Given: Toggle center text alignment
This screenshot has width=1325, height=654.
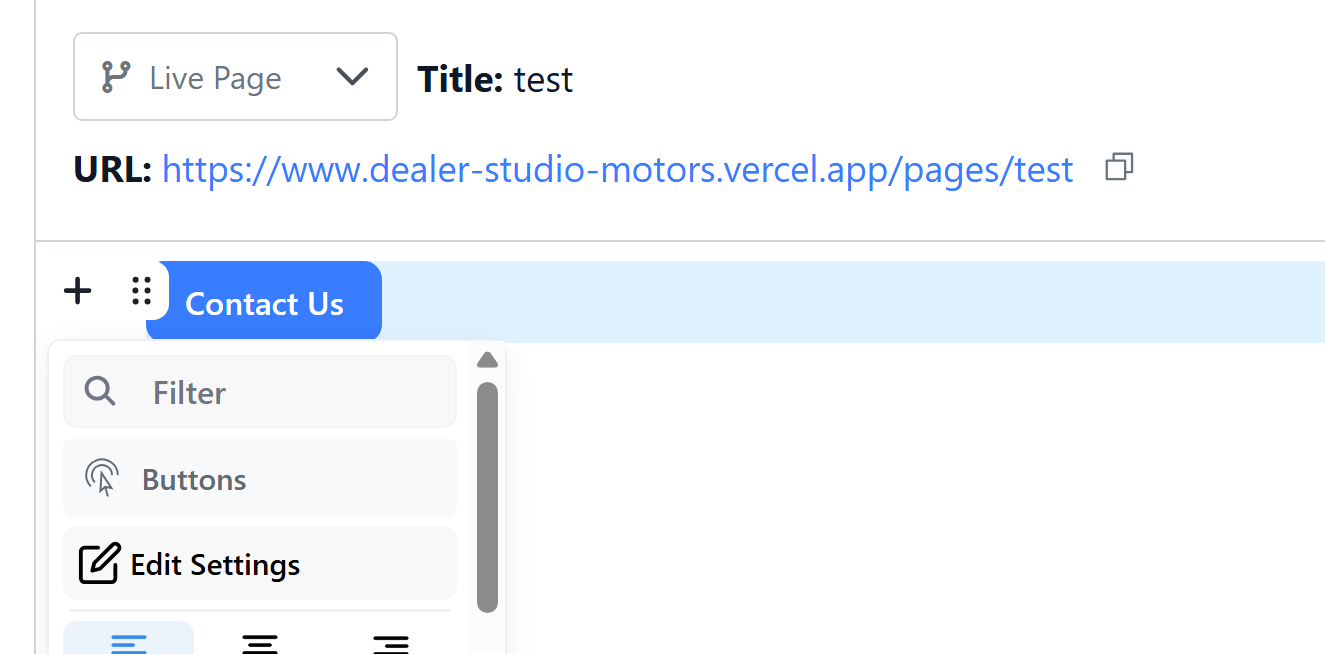Looking at the screenshot, I should (260, 642).
